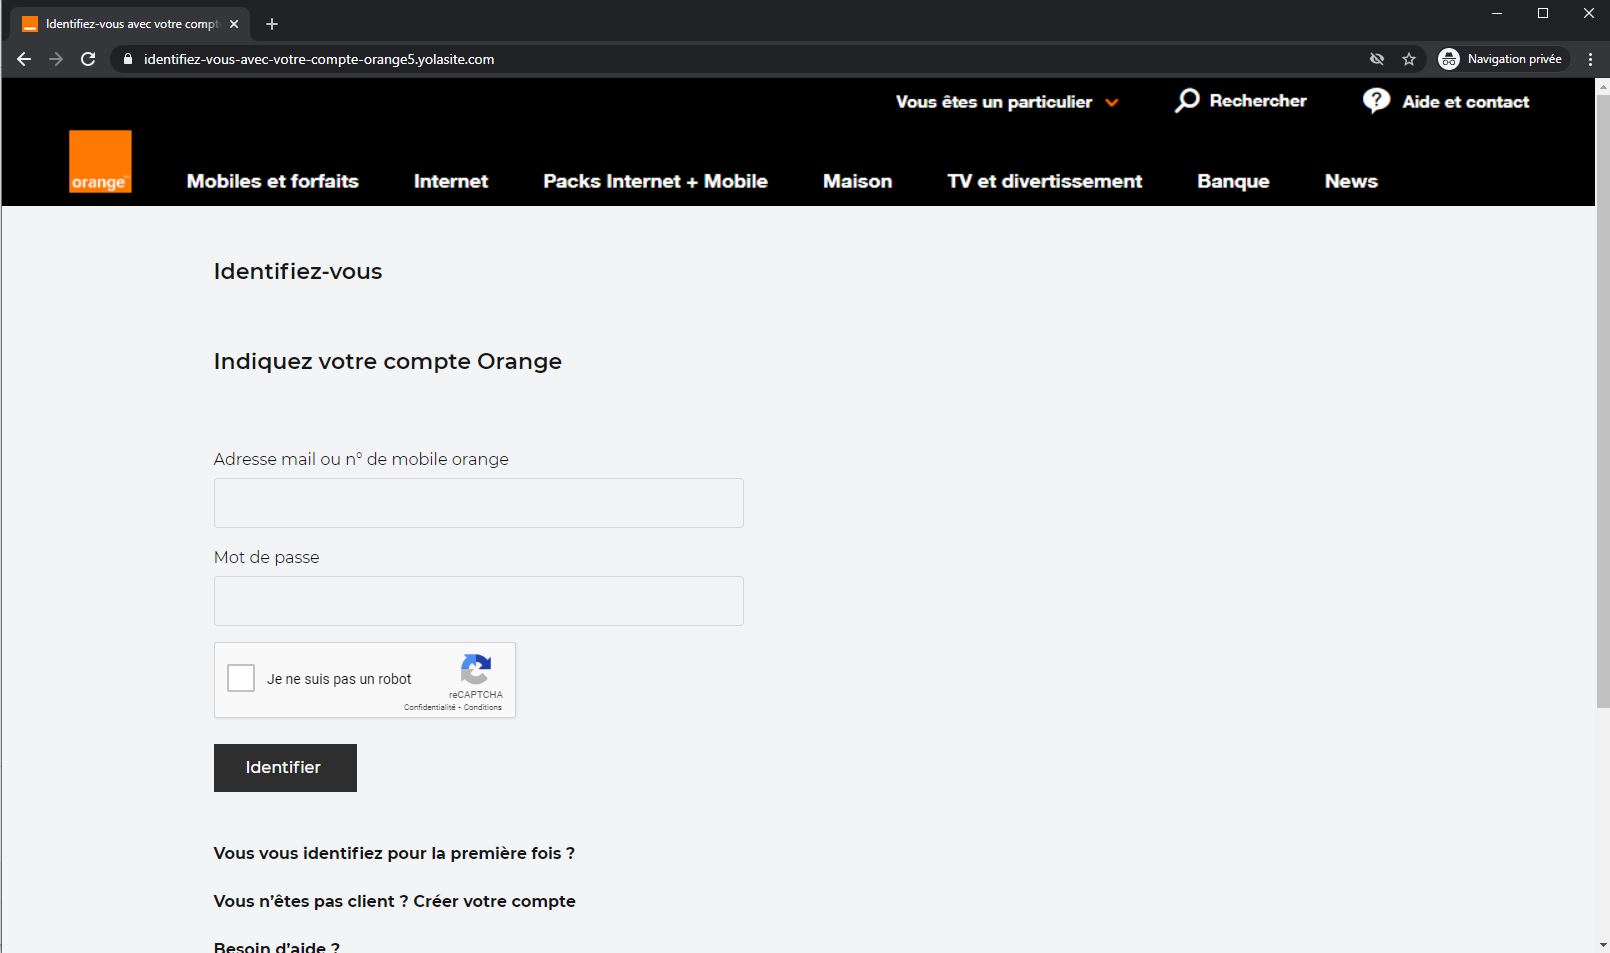Image resolution: width=1610 pixels, height=953 pixels.
Task: Open a new browser tab
Action: pos(272,24)
